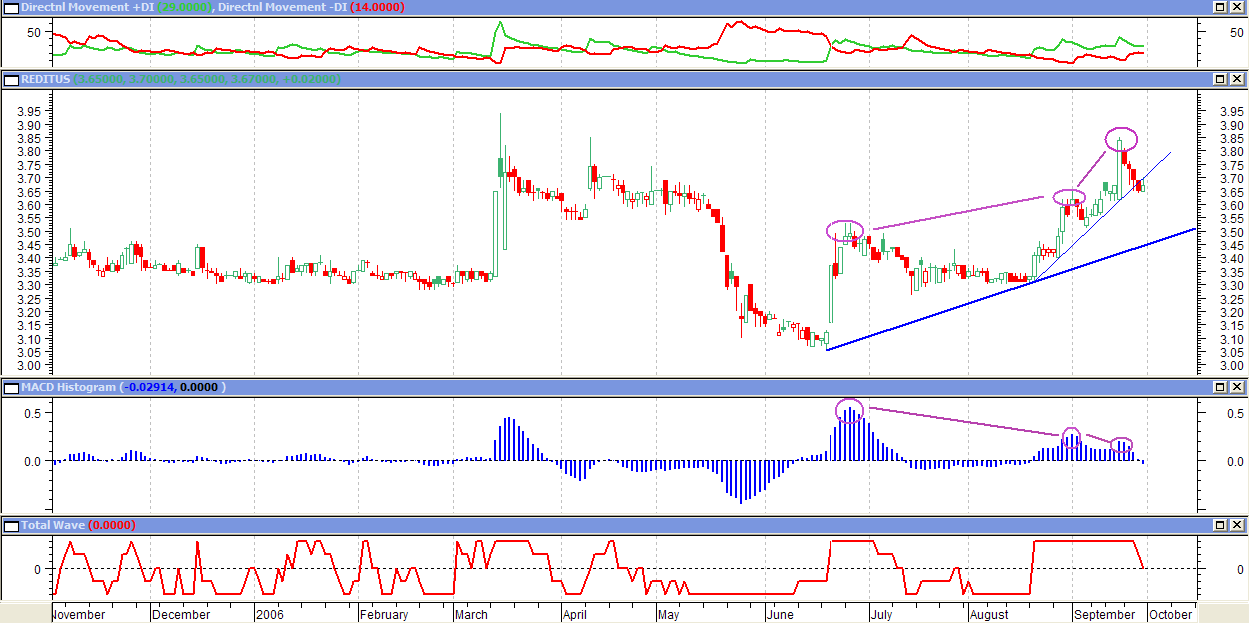Select the Total Wave title

click(x=53, y=525)
